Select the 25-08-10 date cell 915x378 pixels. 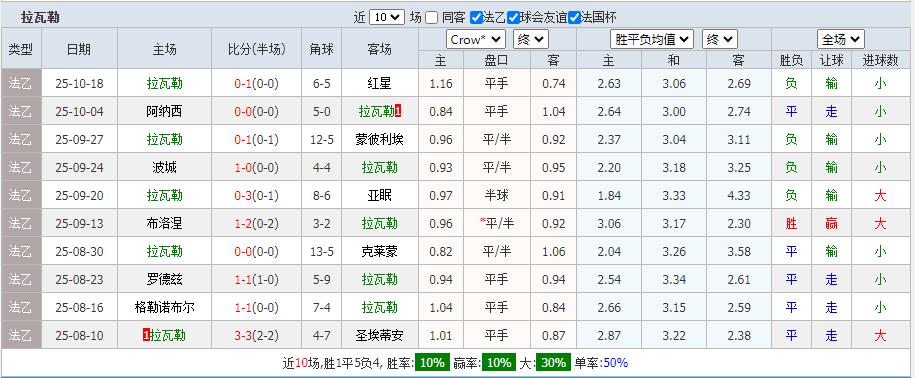[79, 335]
